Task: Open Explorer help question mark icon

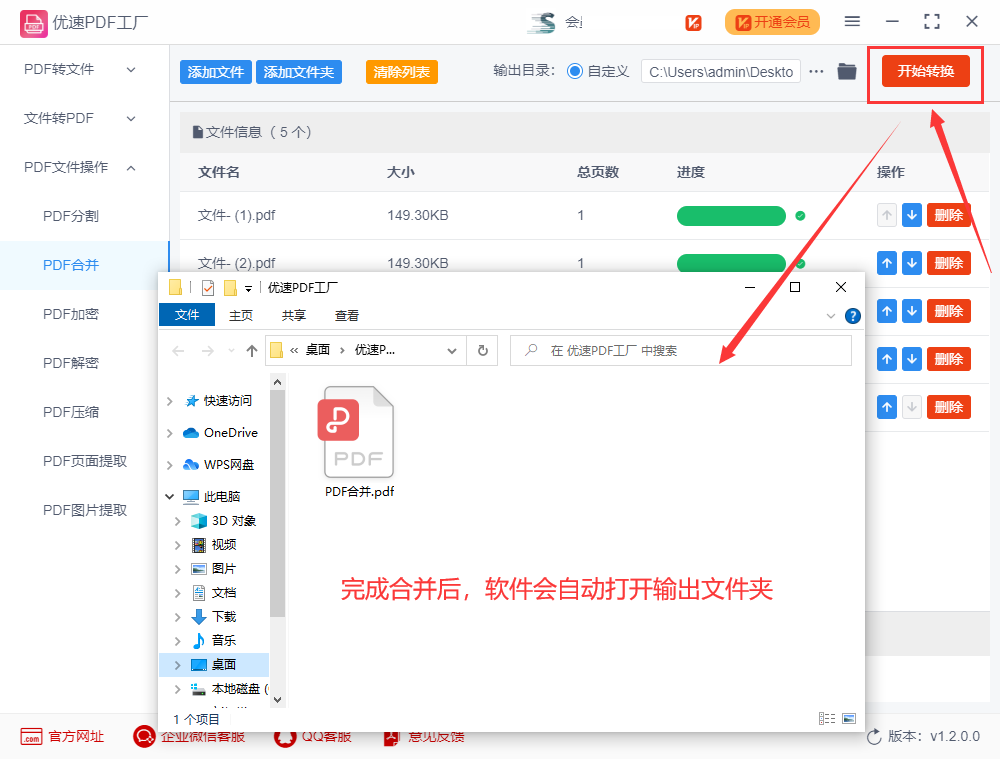Action: click(x=853, y=316)
